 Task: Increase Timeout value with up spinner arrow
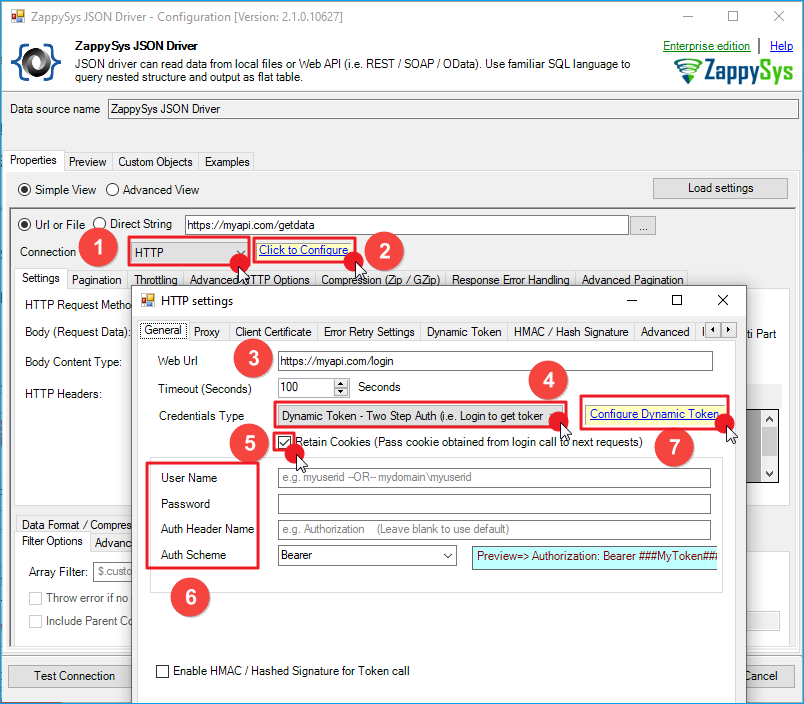(x=341, y=382)
